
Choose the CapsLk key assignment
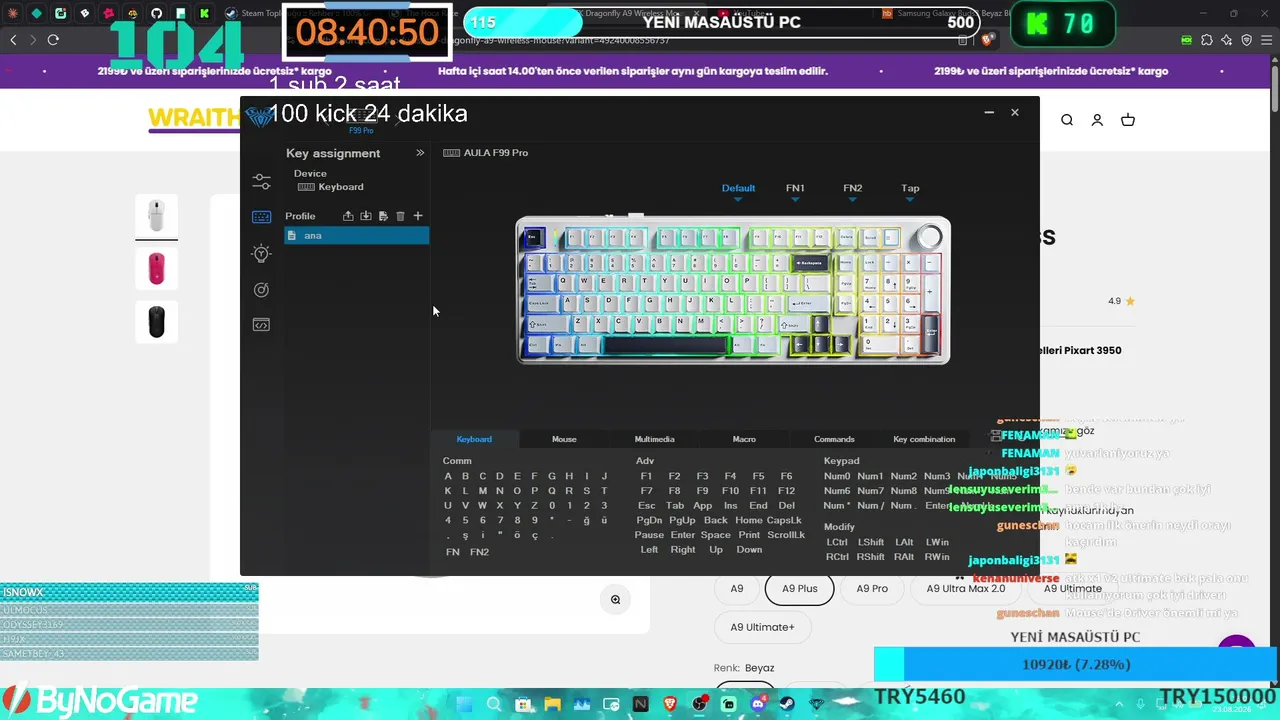785,521
